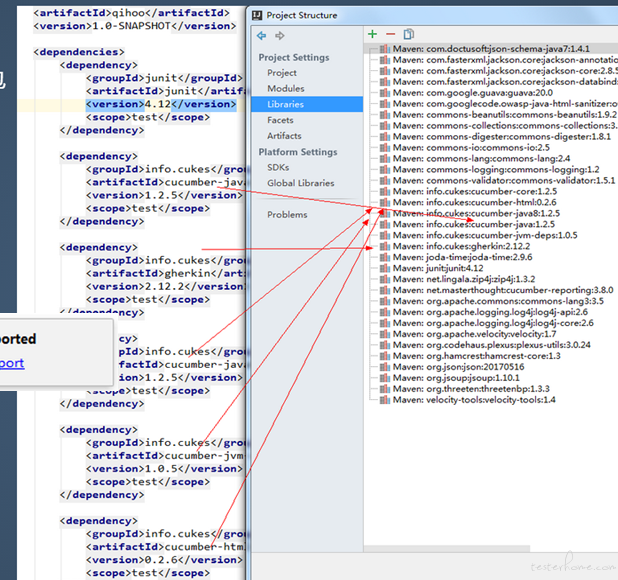Open Global Libraries platform settings
This screenshot has width=618, height=580.
pos(300,183)
